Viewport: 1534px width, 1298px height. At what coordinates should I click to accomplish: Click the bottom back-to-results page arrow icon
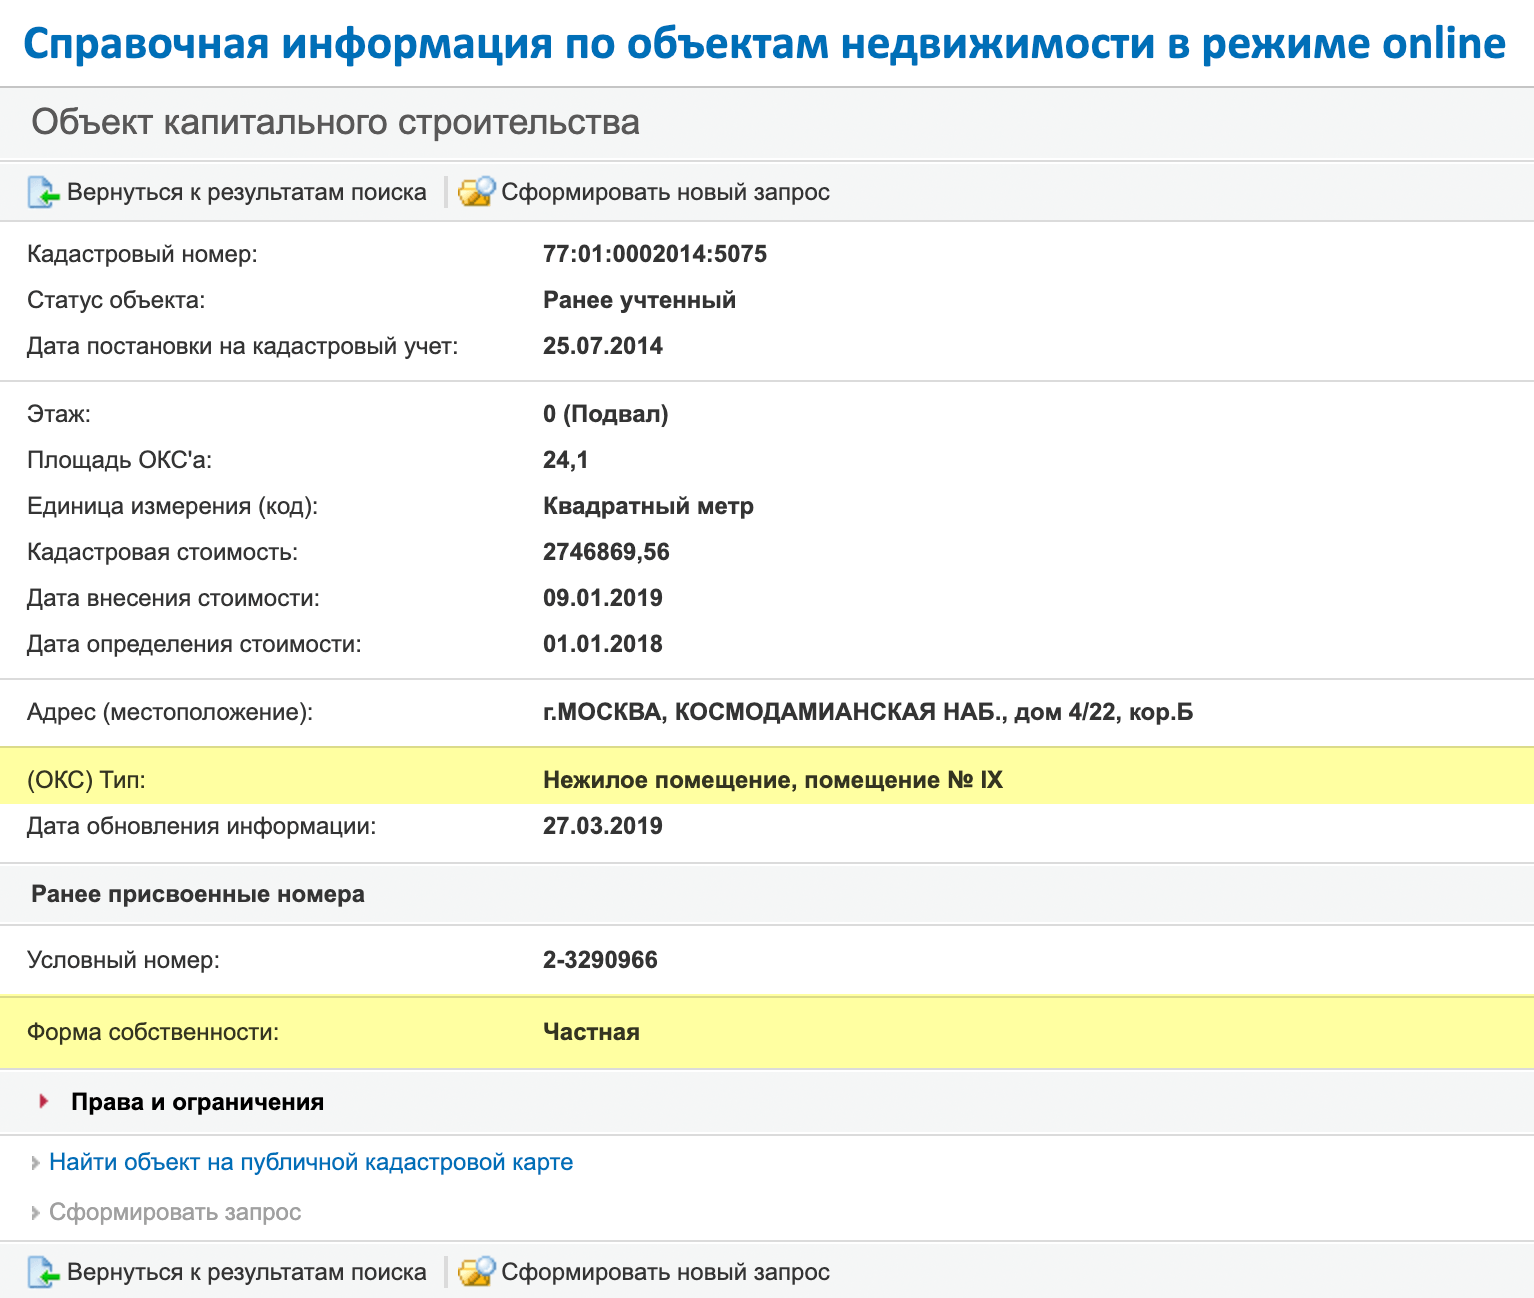(x=43, y=1272)
